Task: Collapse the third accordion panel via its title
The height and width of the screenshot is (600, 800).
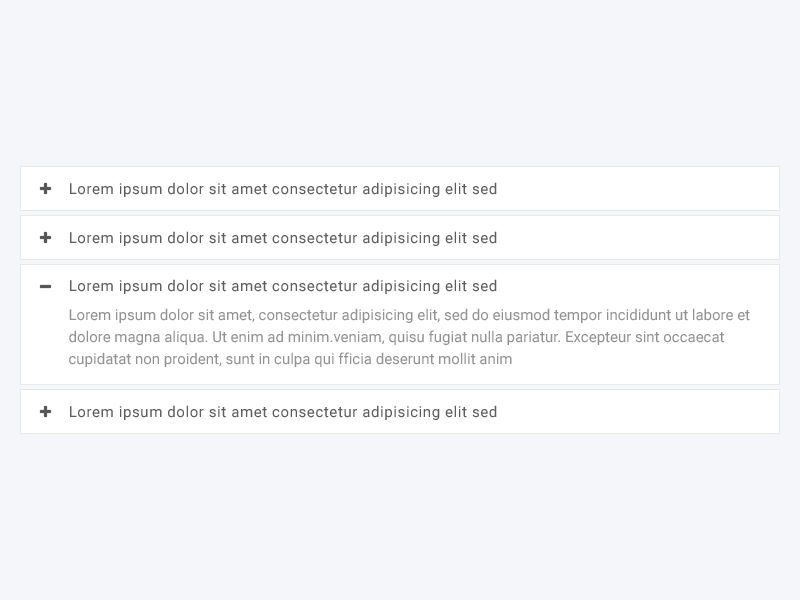Action: tap(283, 286)
